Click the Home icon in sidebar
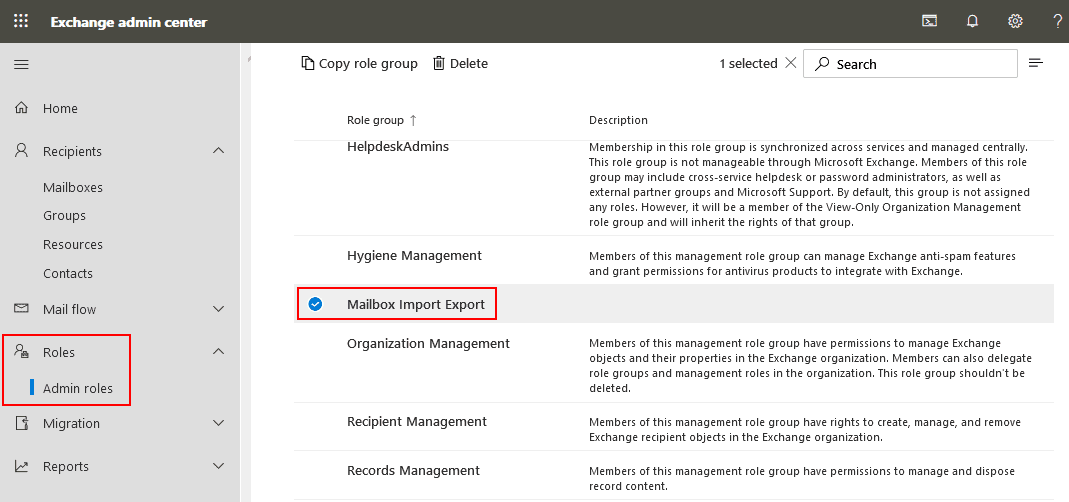The height and width of the screenshot is (502, 1069). (x=22, y=108)
